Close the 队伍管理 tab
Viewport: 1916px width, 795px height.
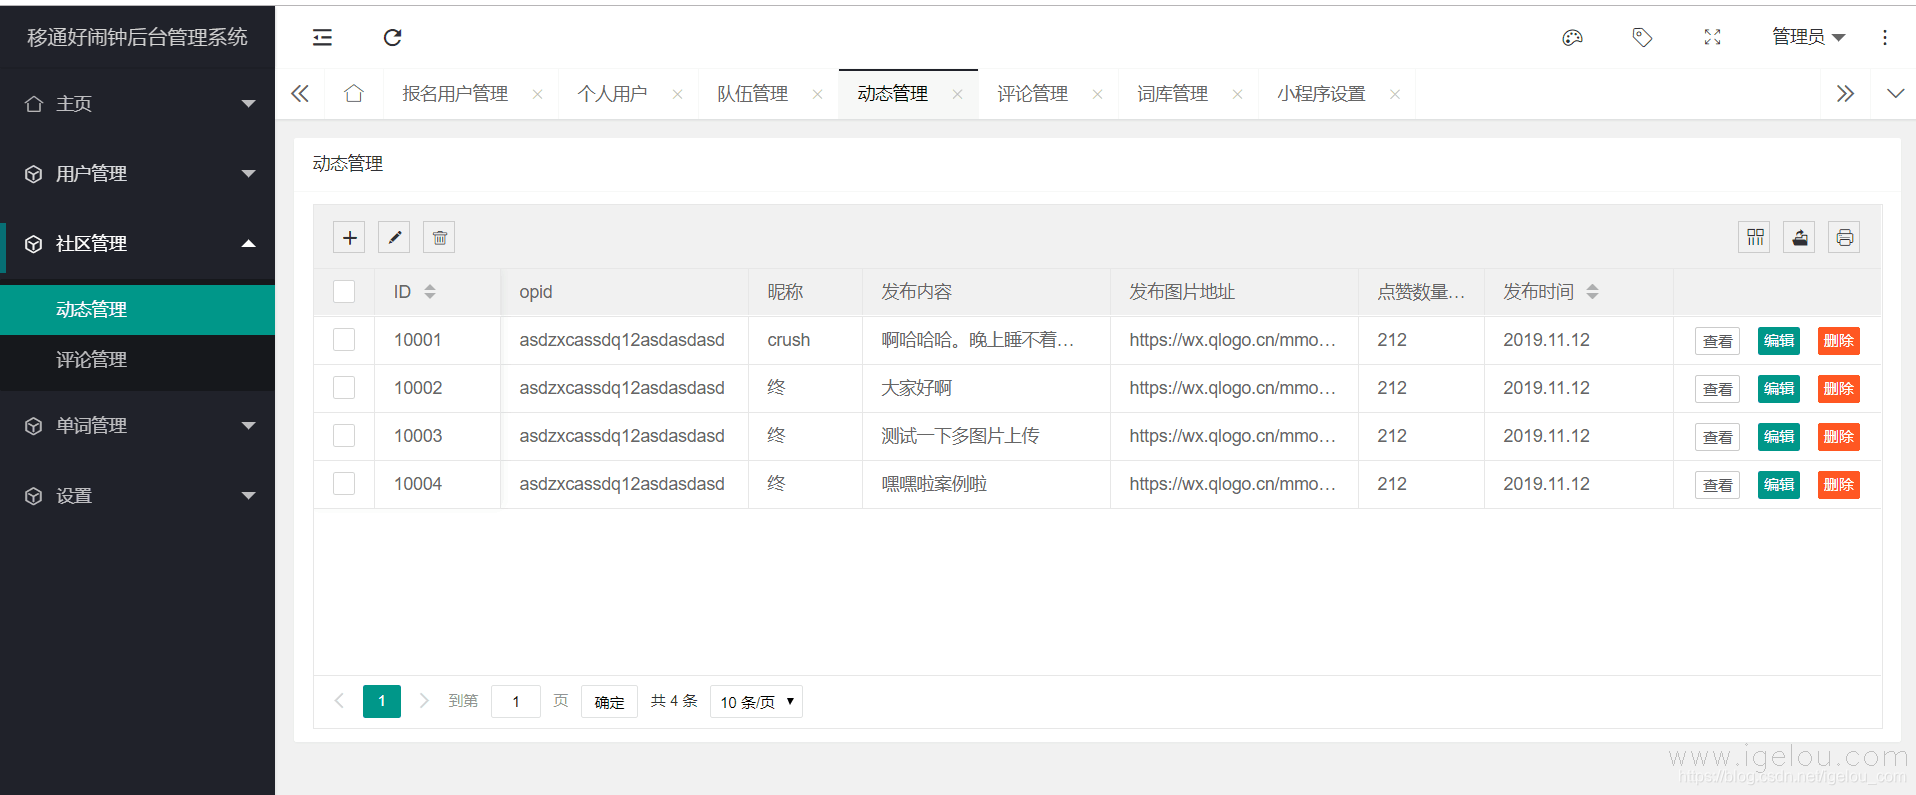point(817,94)
